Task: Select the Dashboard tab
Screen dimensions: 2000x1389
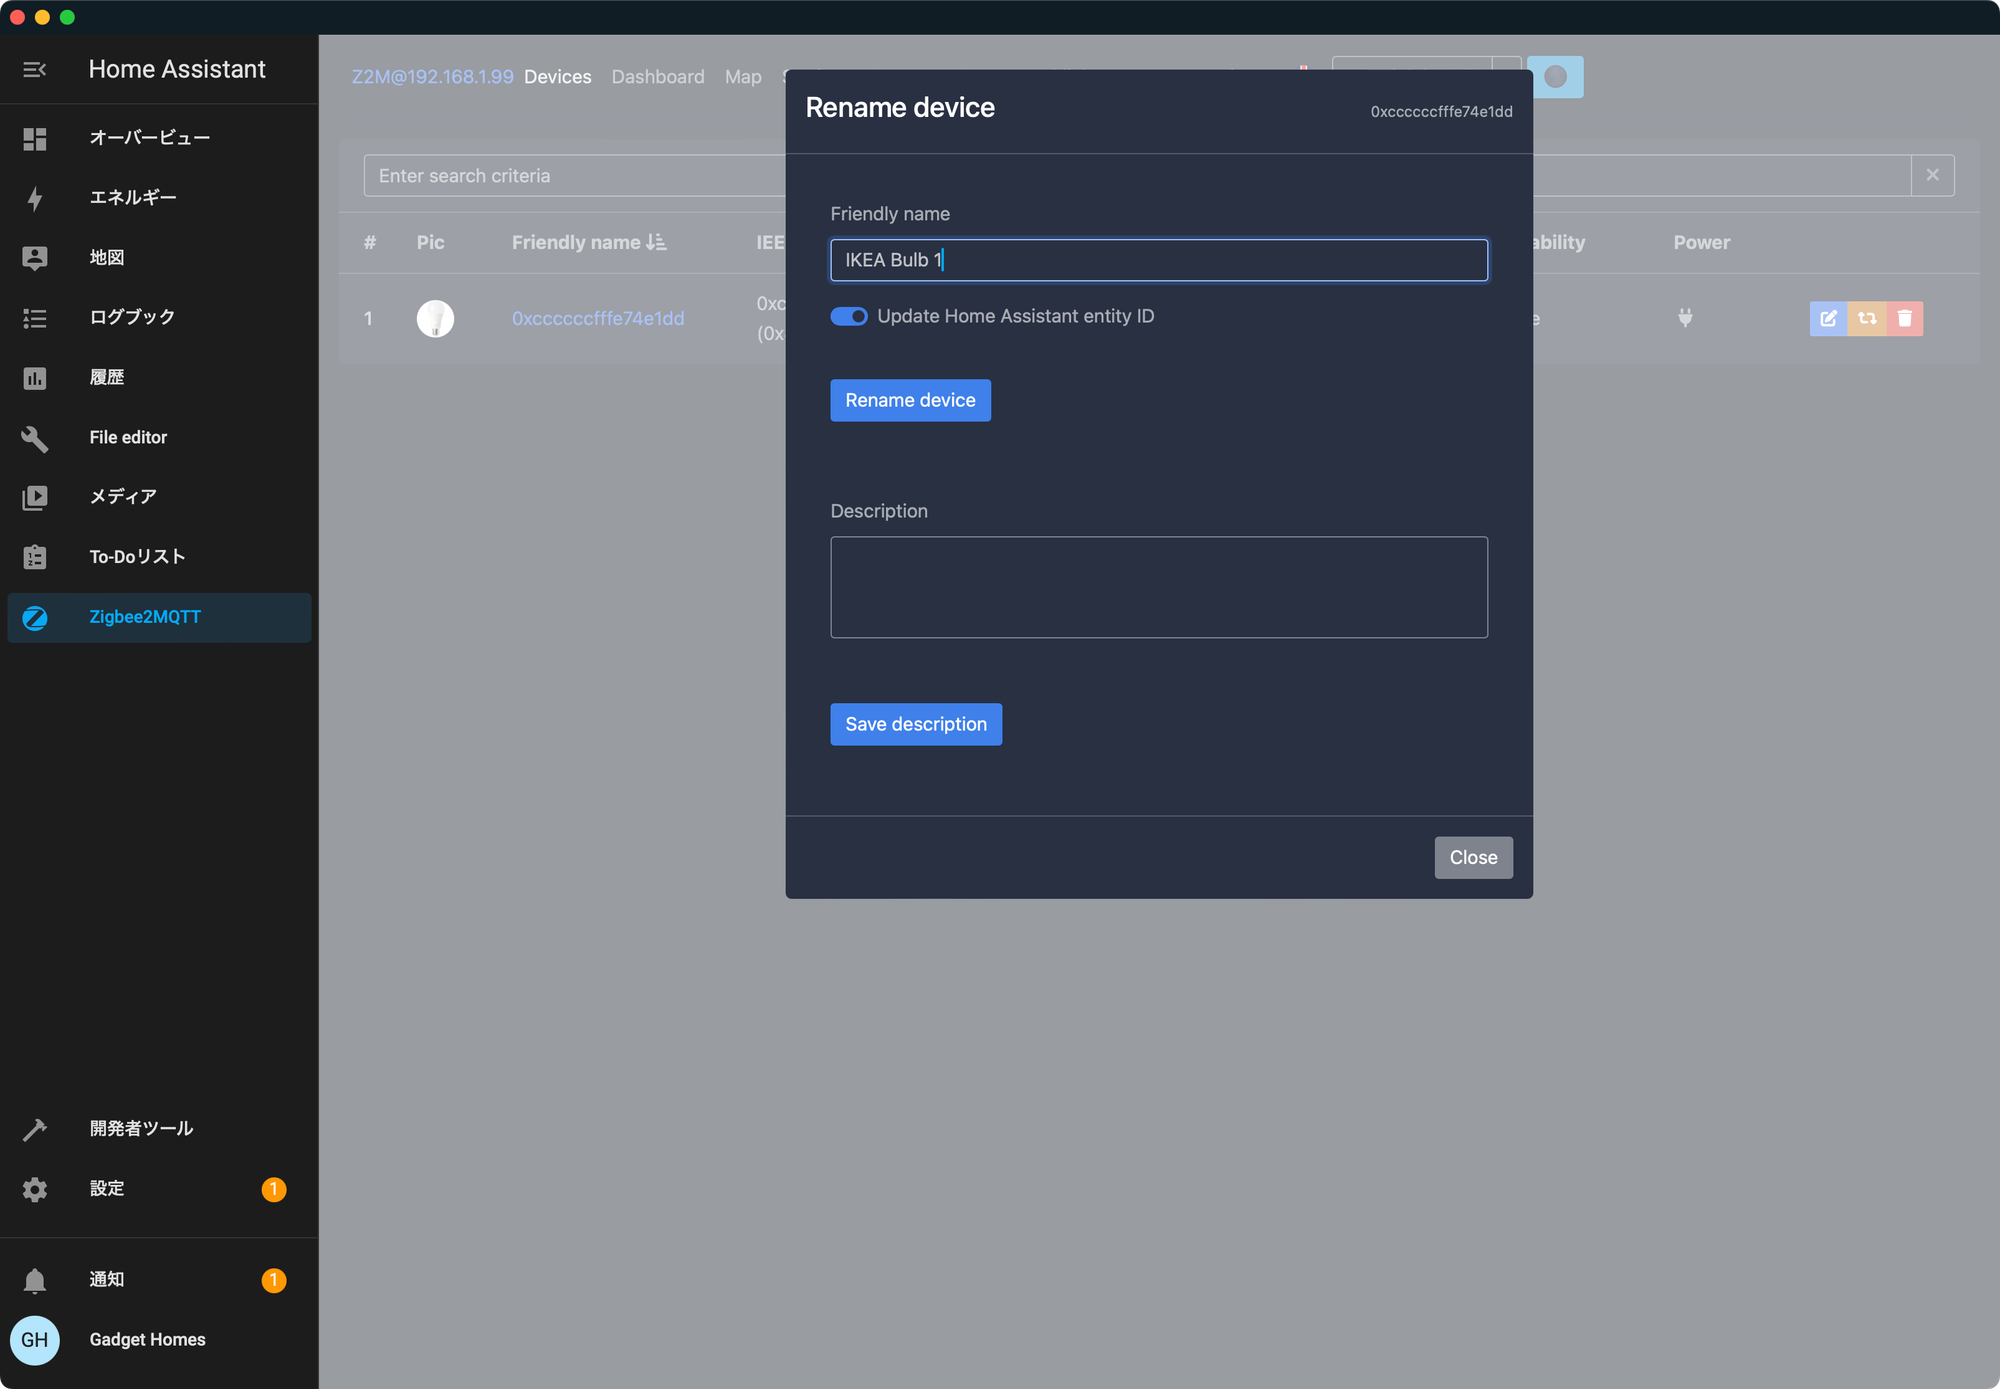Action: tap(657, 73)
